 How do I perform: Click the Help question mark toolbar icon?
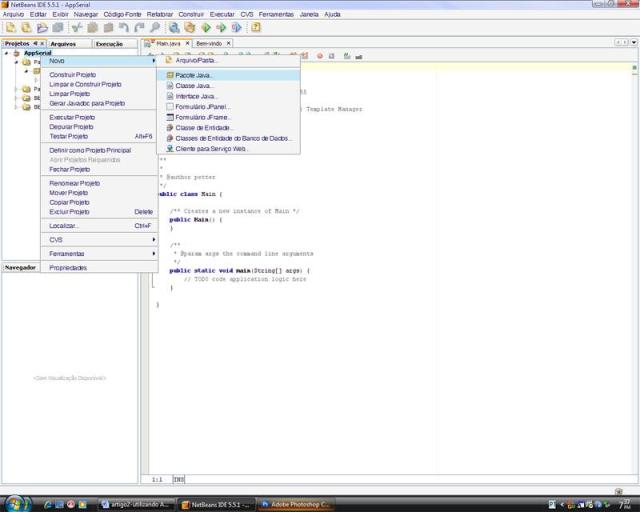tap(256, 28)
